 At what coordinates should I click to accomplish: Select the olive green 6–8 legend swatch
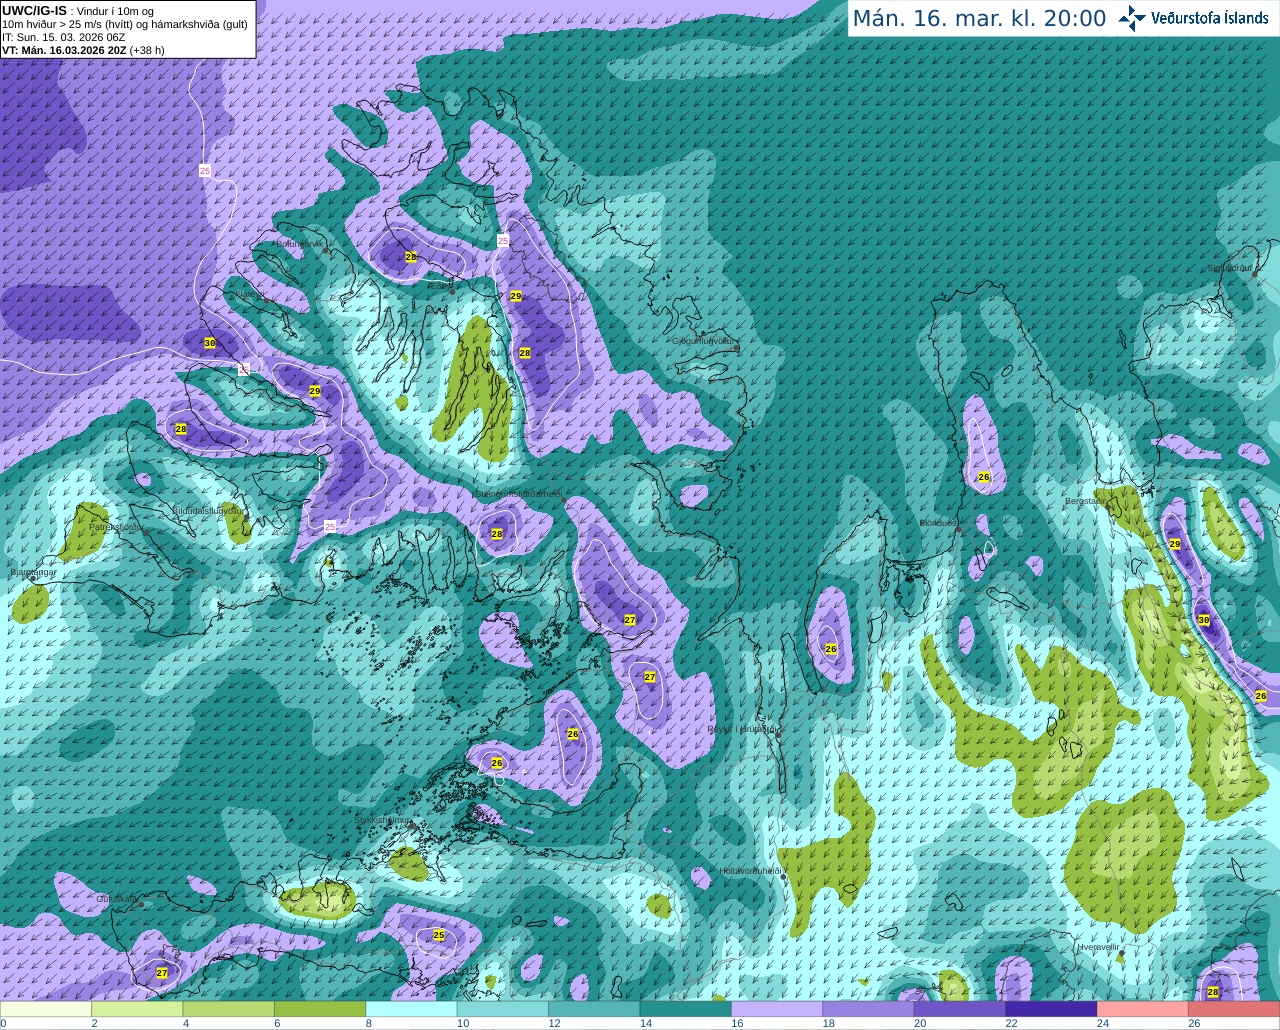(x=320, y=1010)
